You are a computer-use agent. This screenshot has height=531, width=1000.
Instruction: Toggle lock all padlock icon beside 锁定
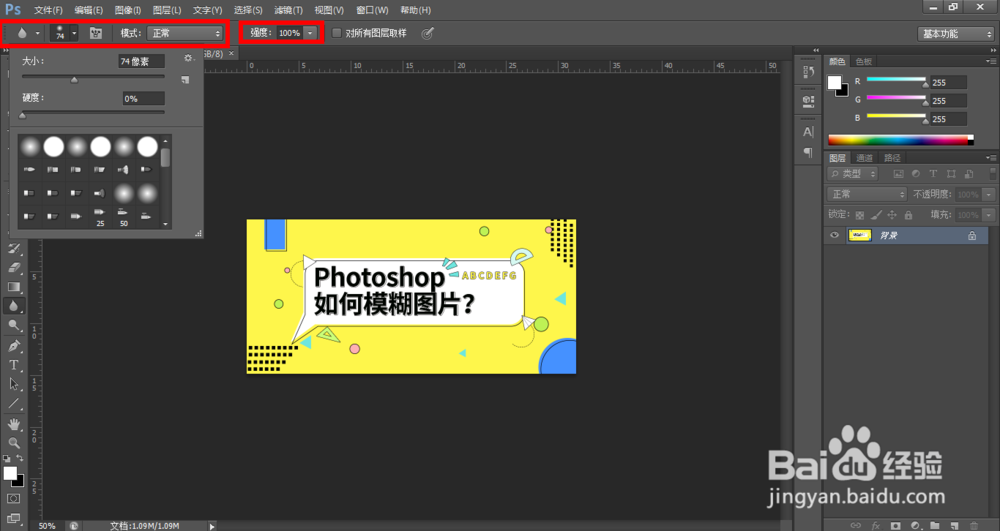908,215
